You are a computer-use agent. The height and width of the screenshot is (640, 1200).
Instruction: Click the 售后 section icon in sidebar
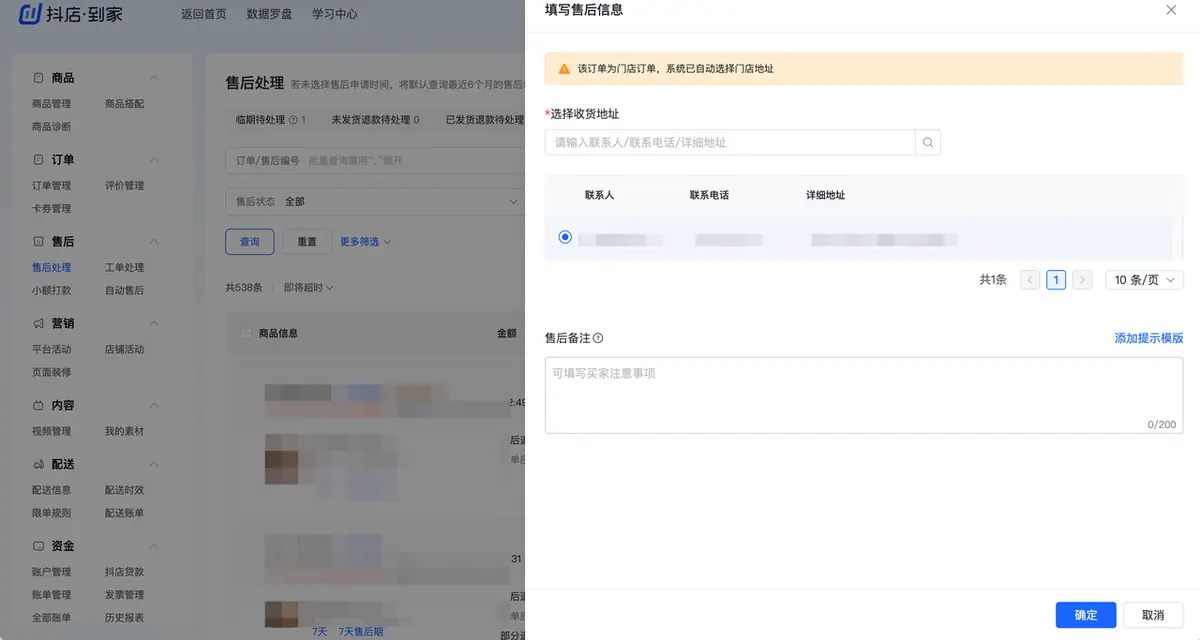click(x=38, y=242)
